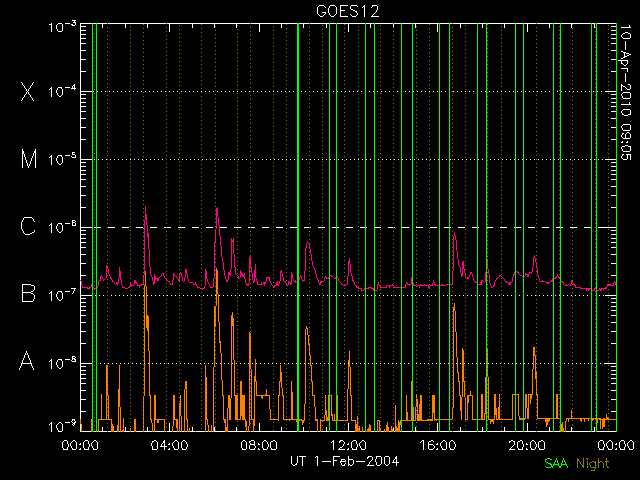The width and height of the screenshot is (640, 480).
Task: Click the 12:00 time axis label
Action: click(348, 444)
